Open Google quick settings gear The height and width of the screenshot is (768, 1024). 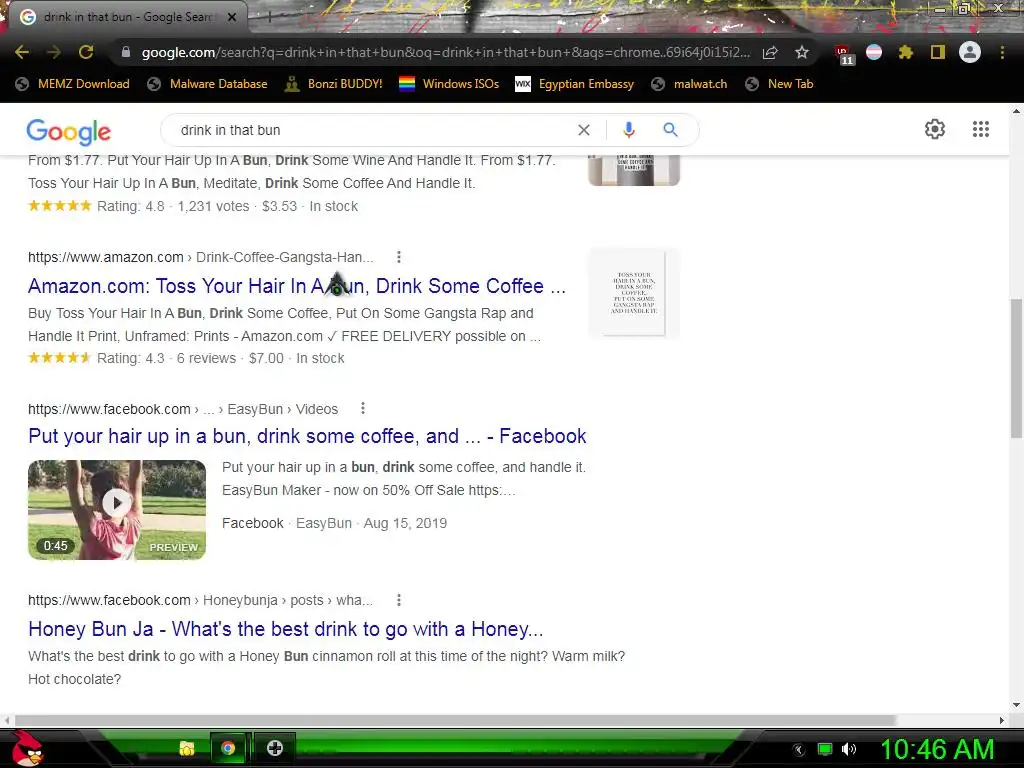[935, 129]
